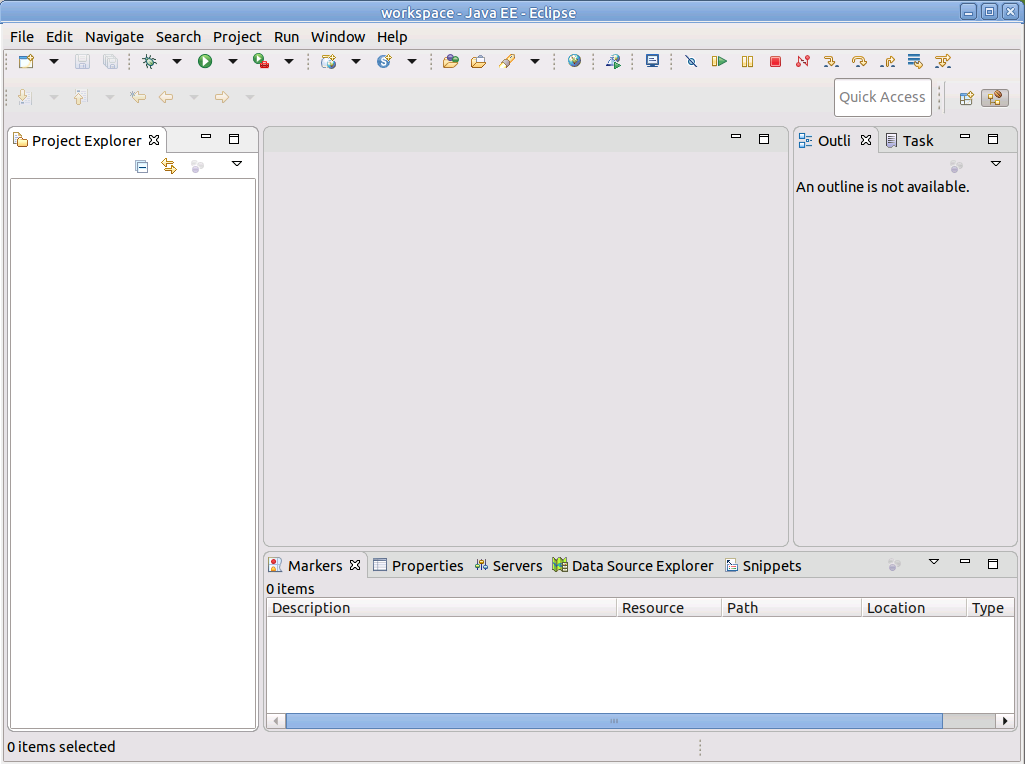Viewport: 1025px width, 764px height.
Task: Sort Markers by the Resource column
Action: (x=669, y=608)
